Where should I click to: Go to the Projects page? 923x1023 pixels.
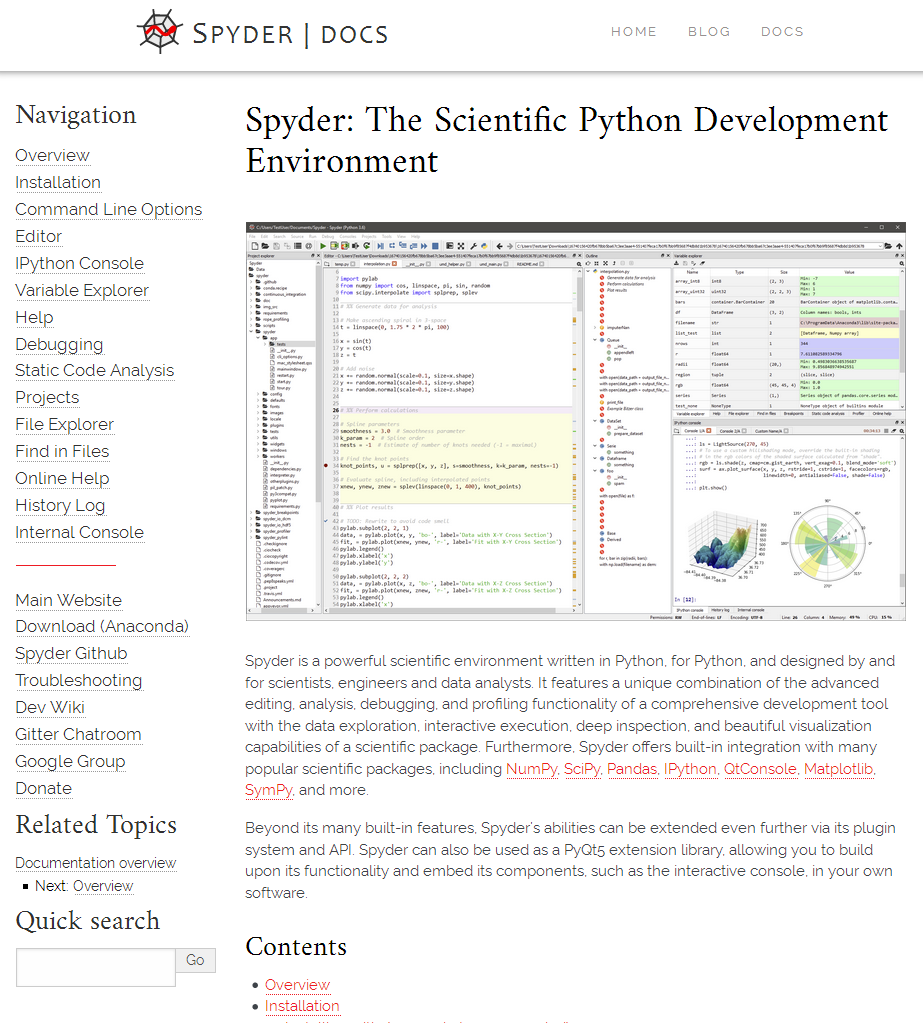click(x=47, y=397)
